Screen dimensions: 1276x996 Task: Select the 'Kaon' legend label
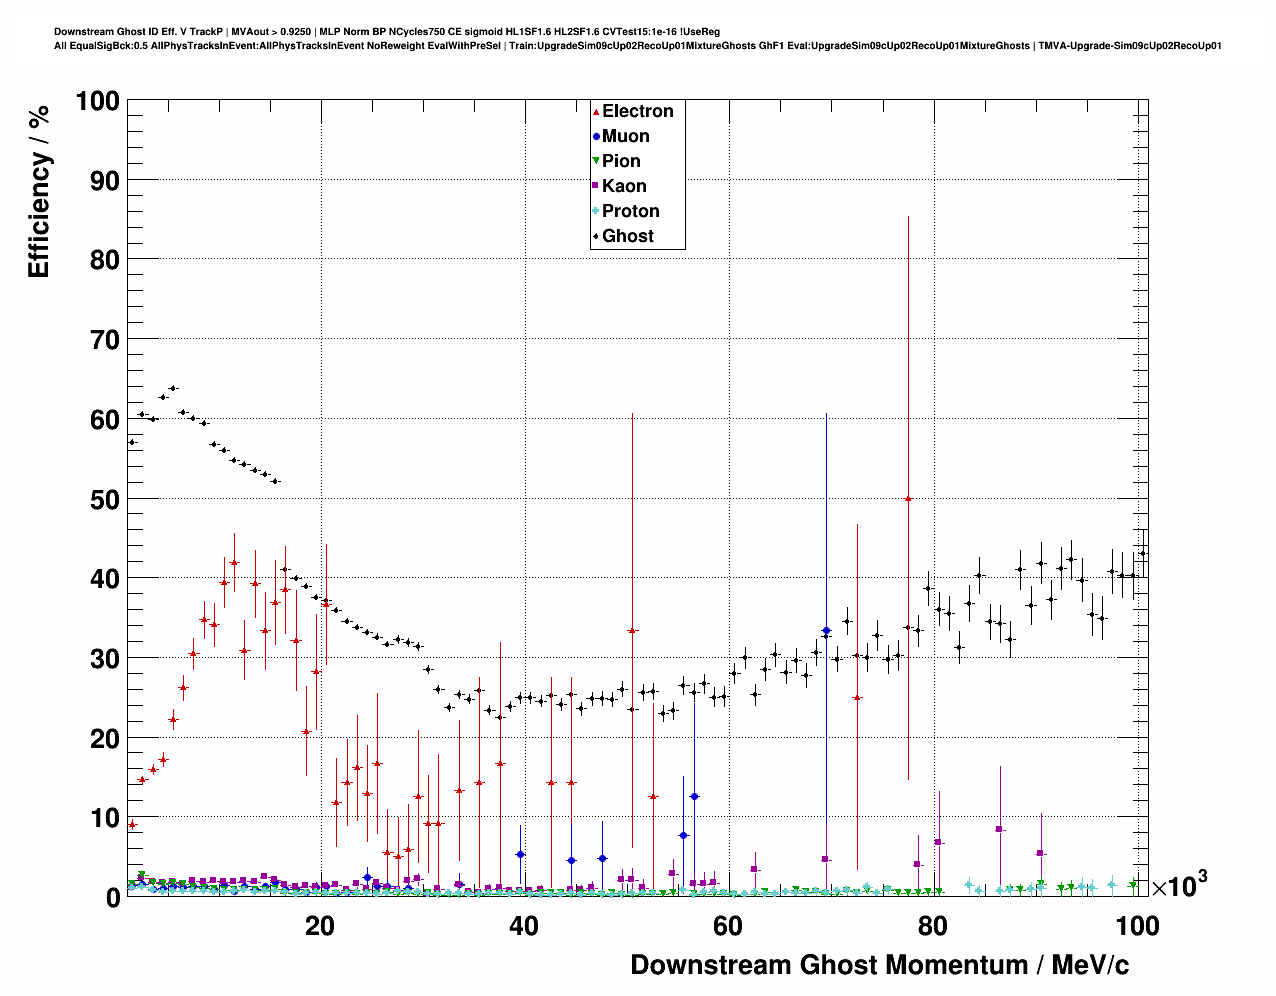(624, 186)
